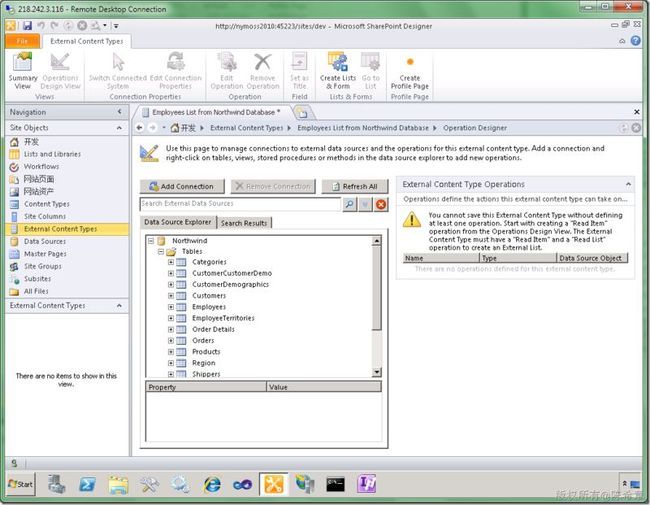Click the search magnifier icon
This screenshot has height=505, width=650.
click(x=349, y=204)
